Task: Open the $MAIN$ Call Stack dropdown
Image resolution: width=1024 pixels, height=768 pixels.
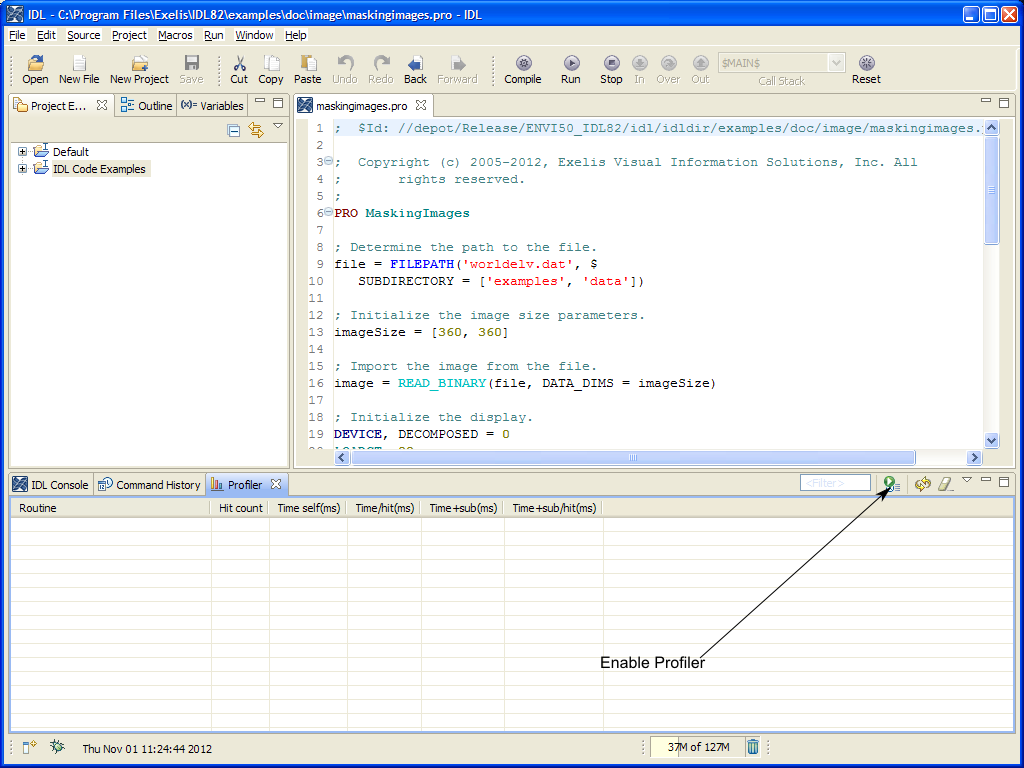Action: 836,63
